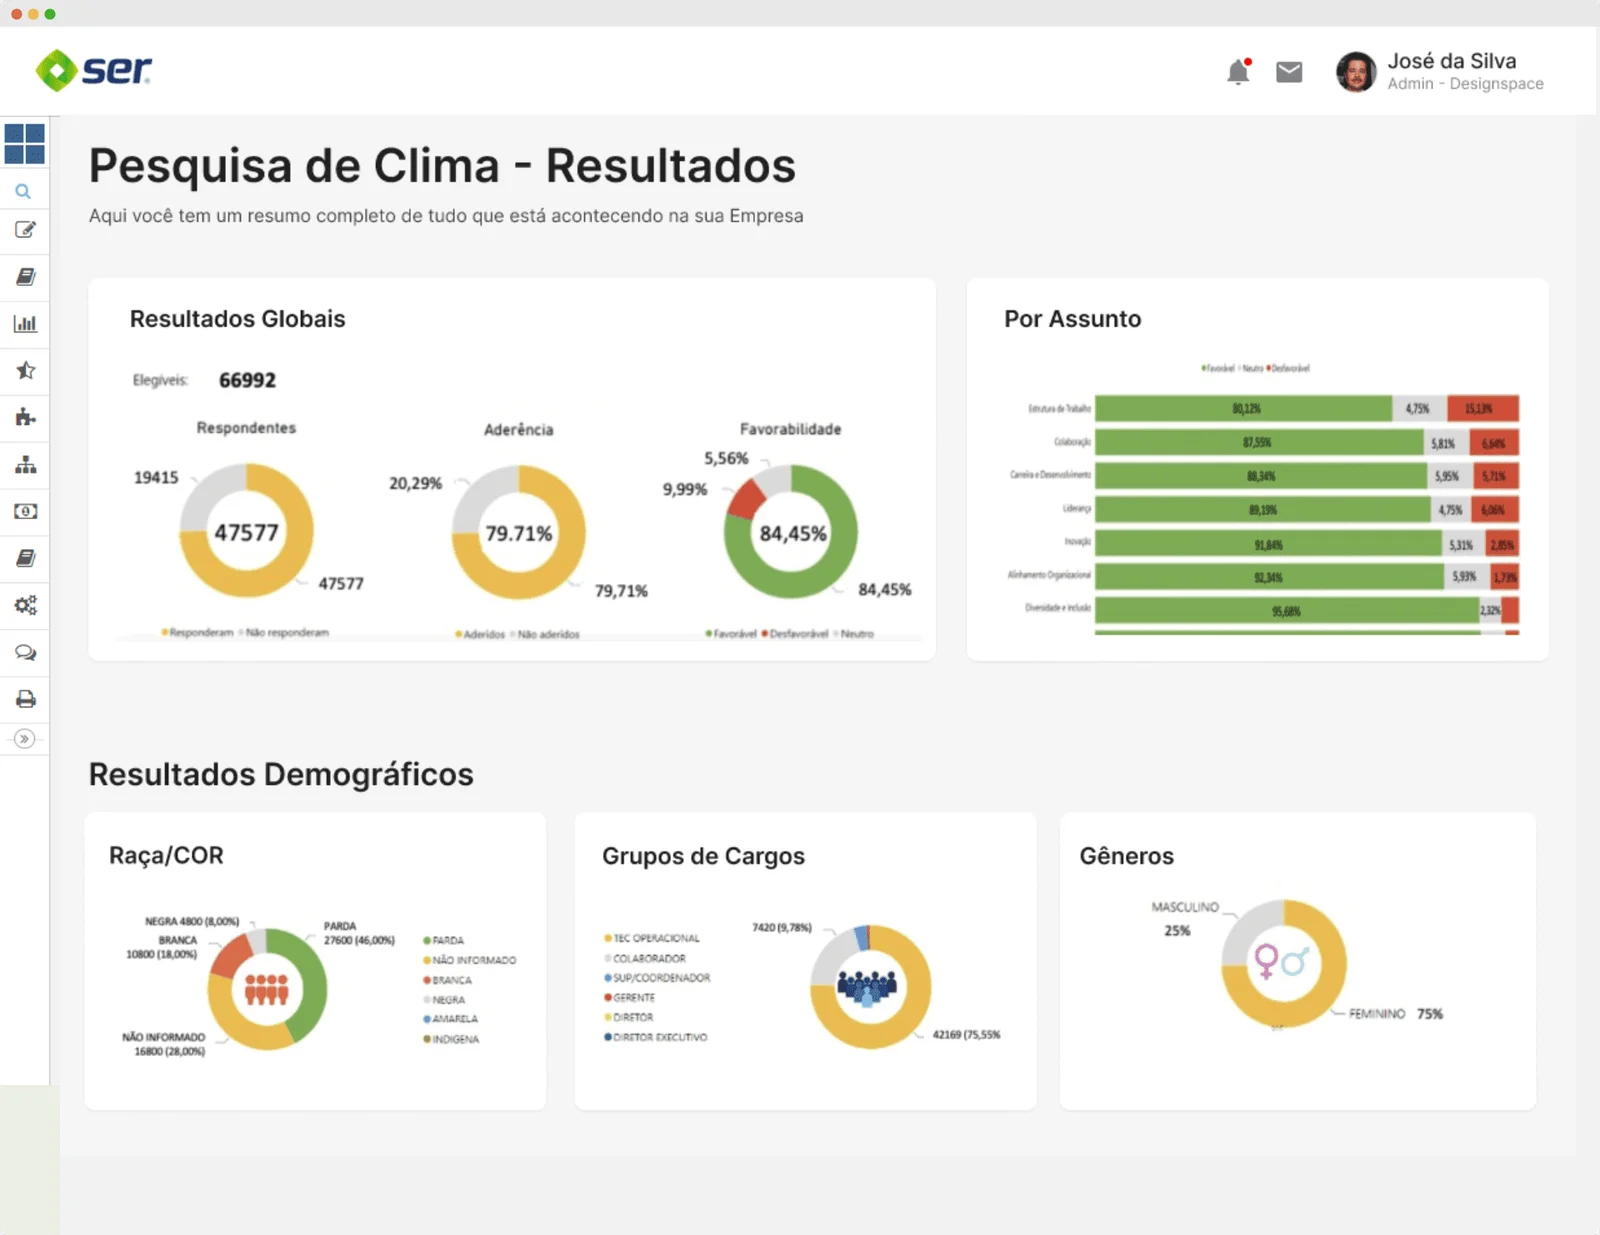1600x1235 pixels.
Task: Expand the sidebar with double-chevron button
Action: coord(25,739)
